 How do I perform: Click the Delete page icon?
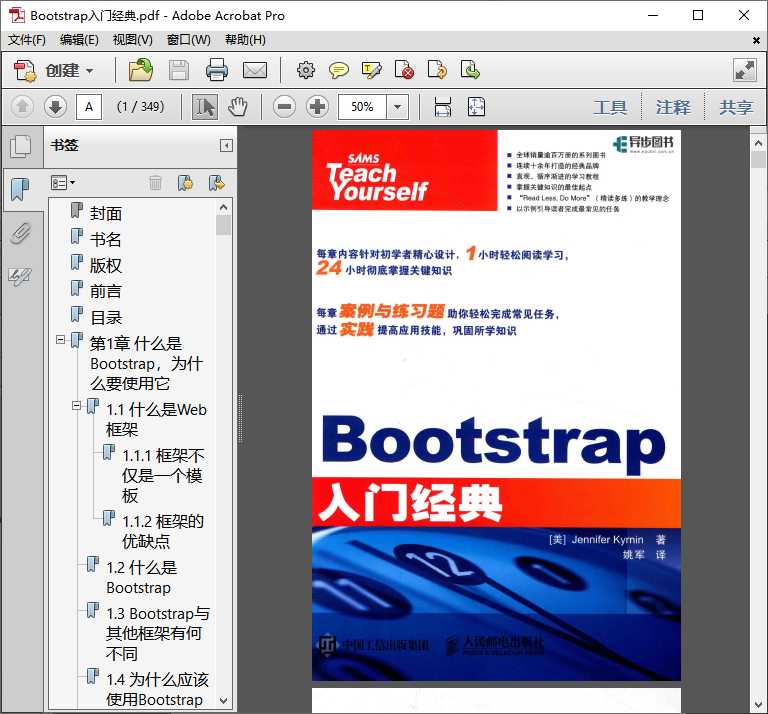[x=404, y=70]
